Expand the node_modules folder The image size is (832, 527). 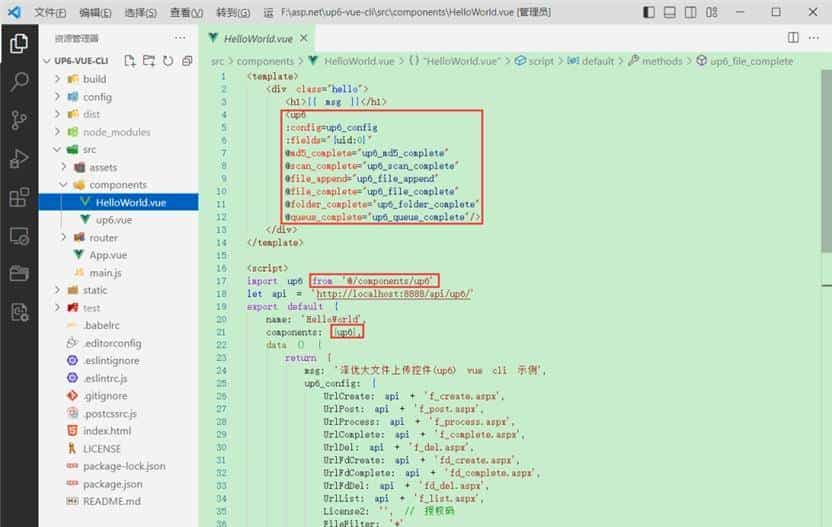point(116,132)
